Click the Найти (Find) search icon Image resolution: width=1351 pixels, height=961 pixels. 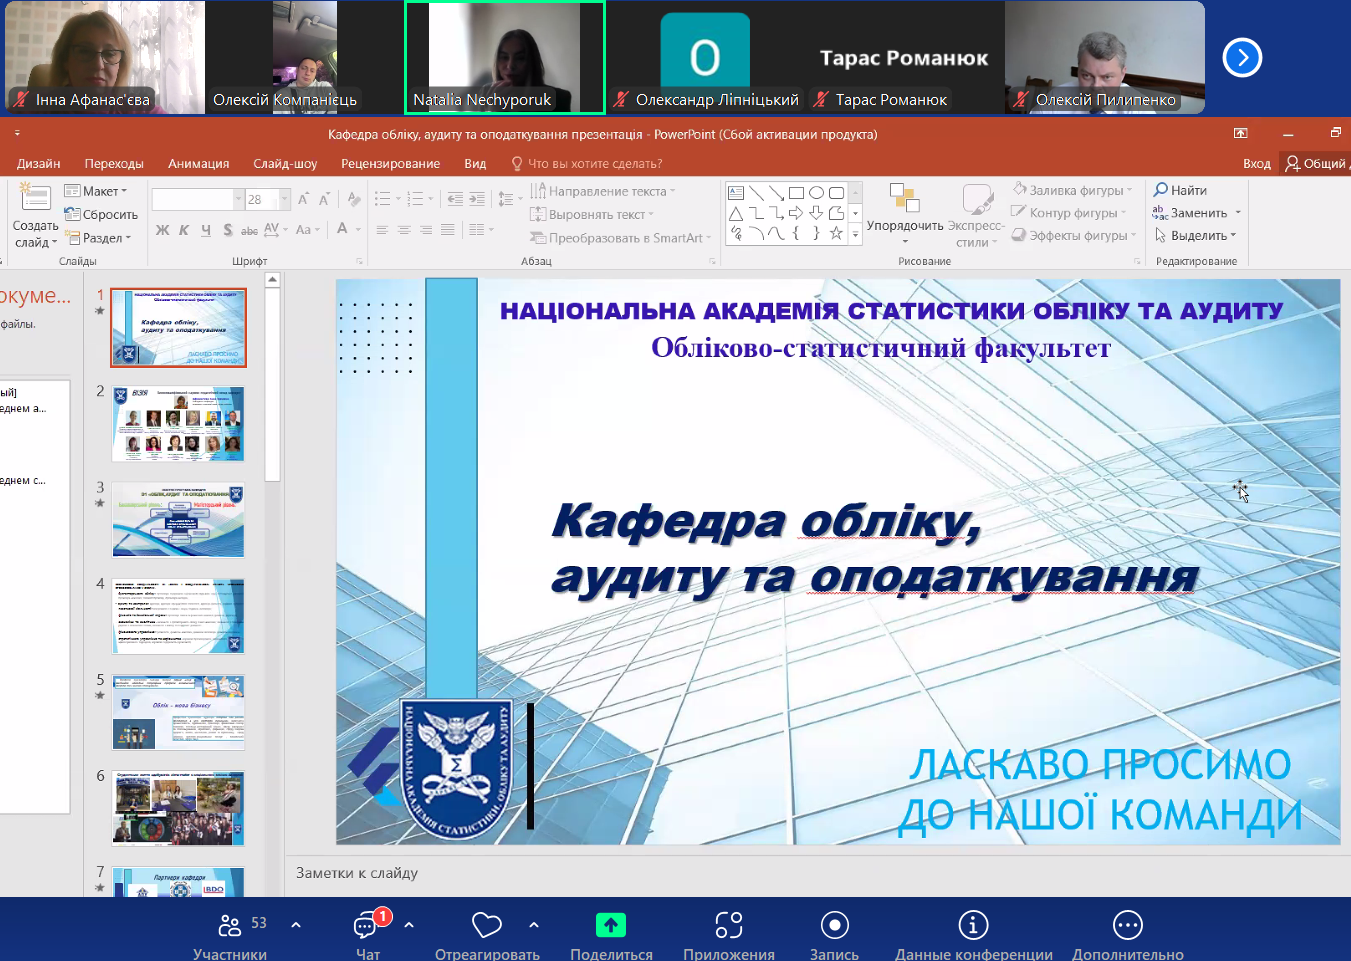click(x=1161, y=190)
